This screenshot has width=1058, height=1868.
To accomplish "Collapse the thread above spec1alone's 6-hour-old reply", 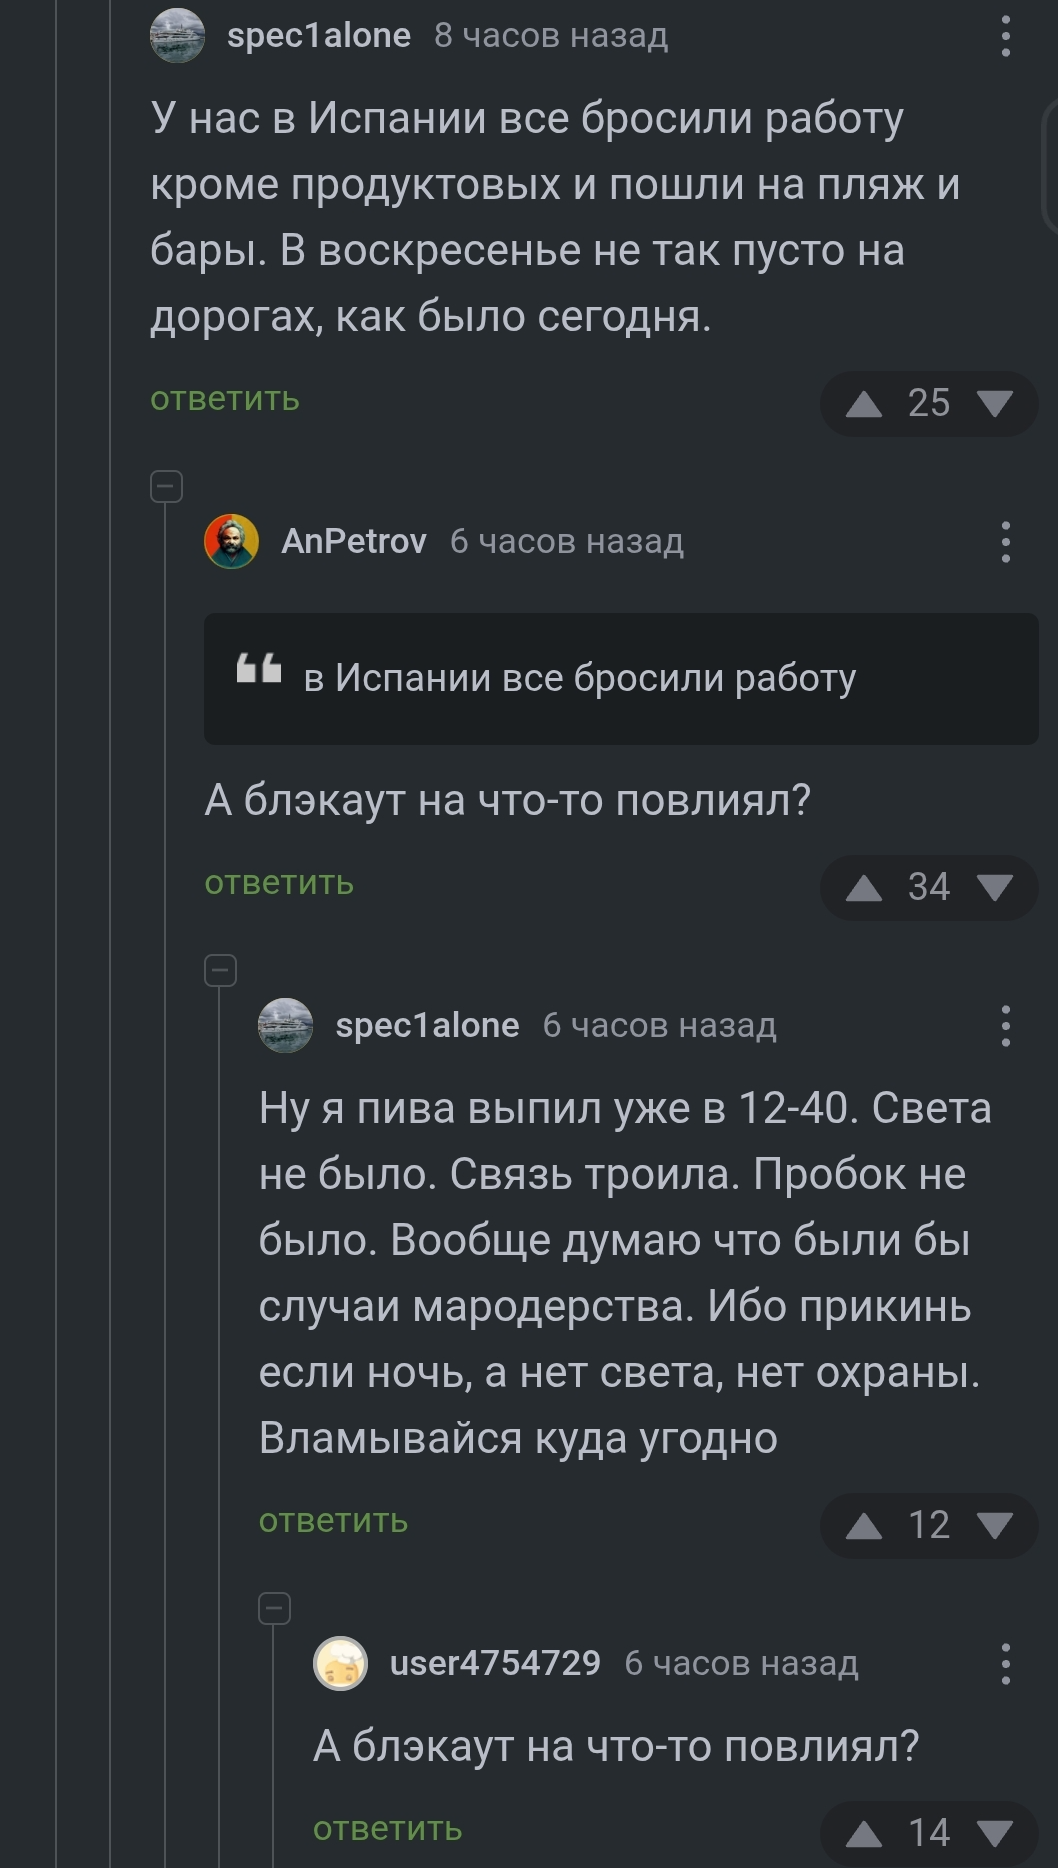I will coord(220,970).
